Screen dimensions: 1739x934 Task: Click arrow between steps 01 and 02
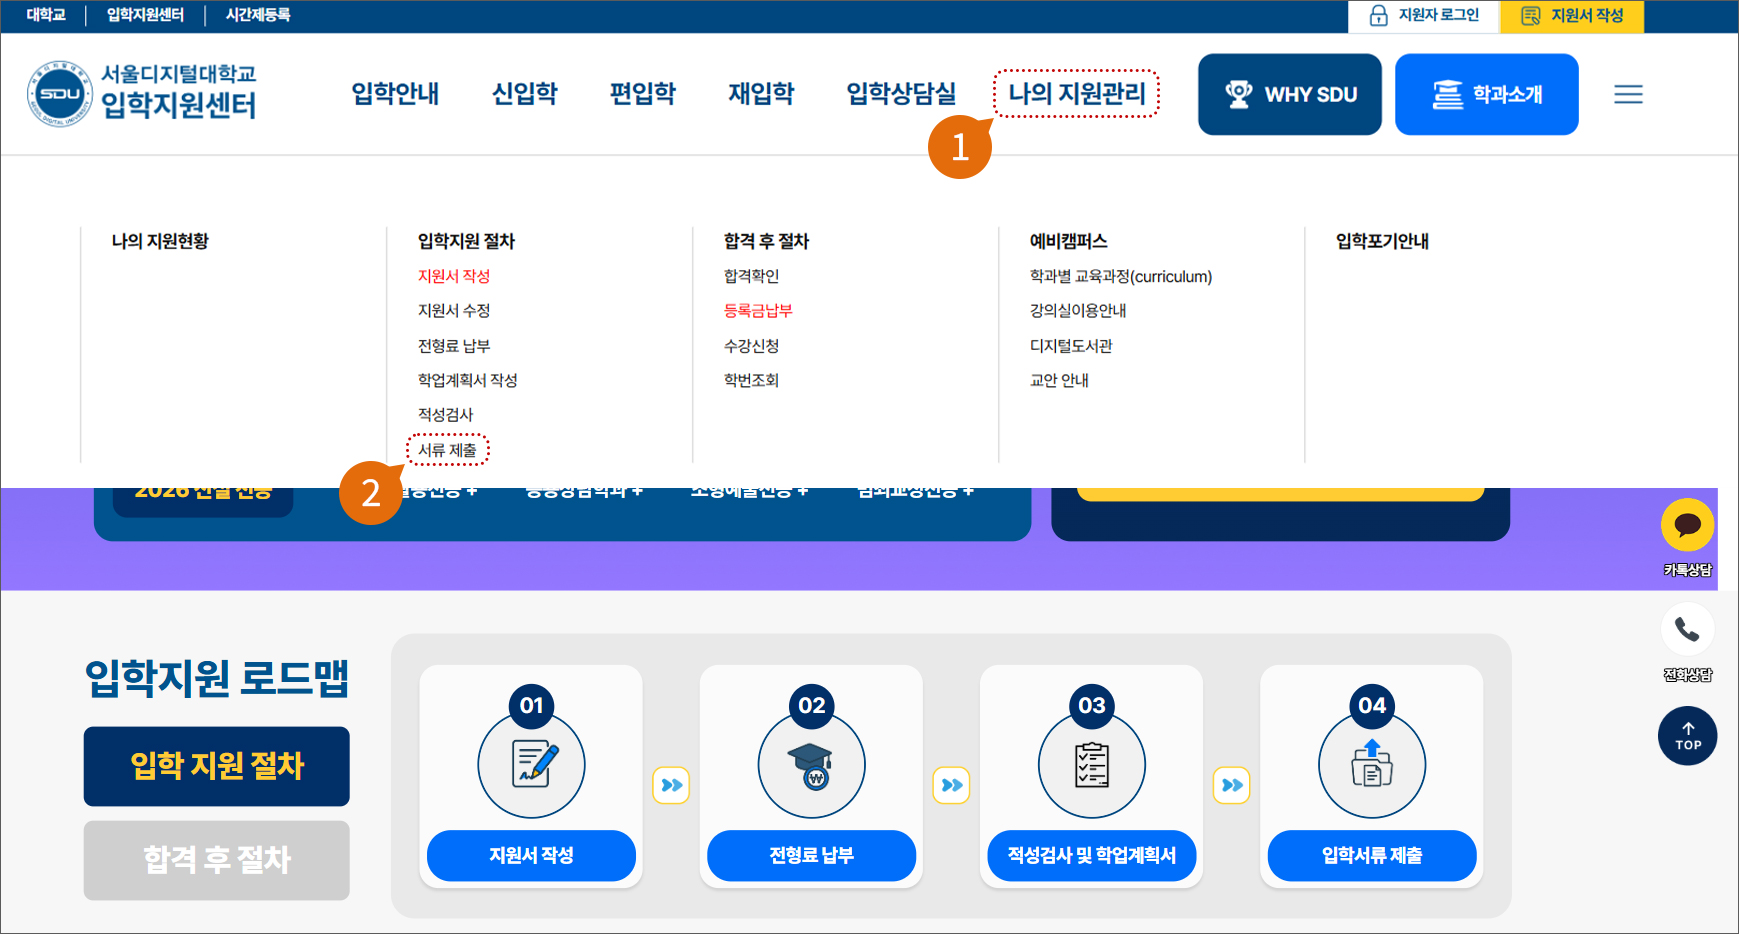671,785
